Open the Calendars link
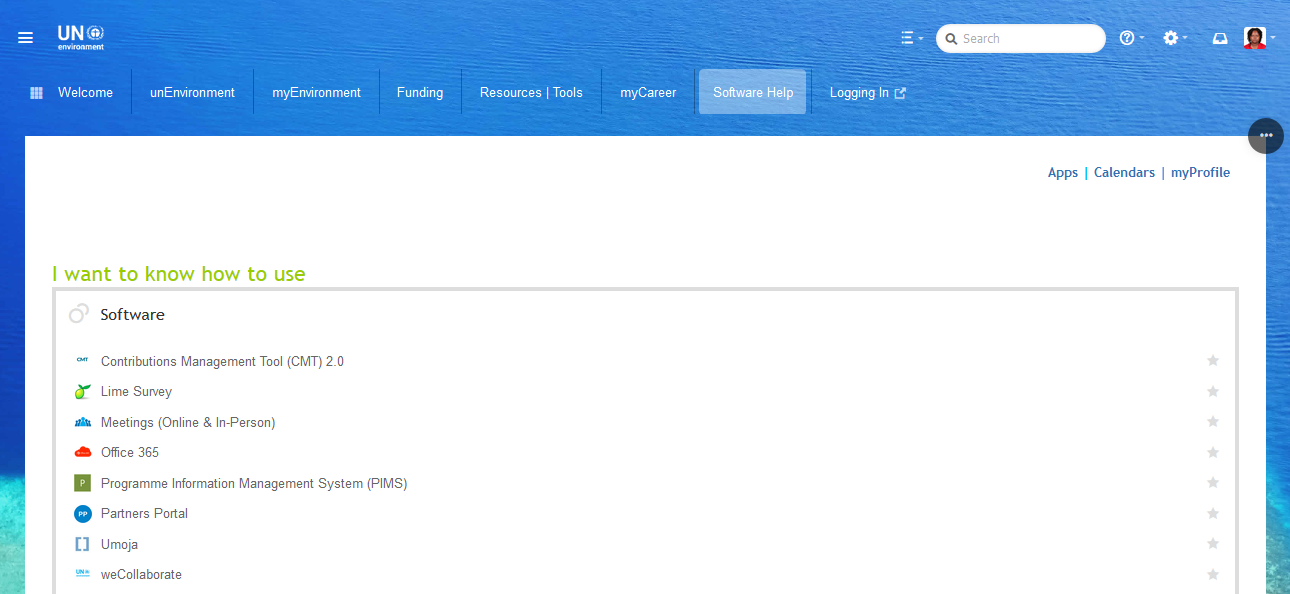1290x594 pixels. tap(1124, 173)
